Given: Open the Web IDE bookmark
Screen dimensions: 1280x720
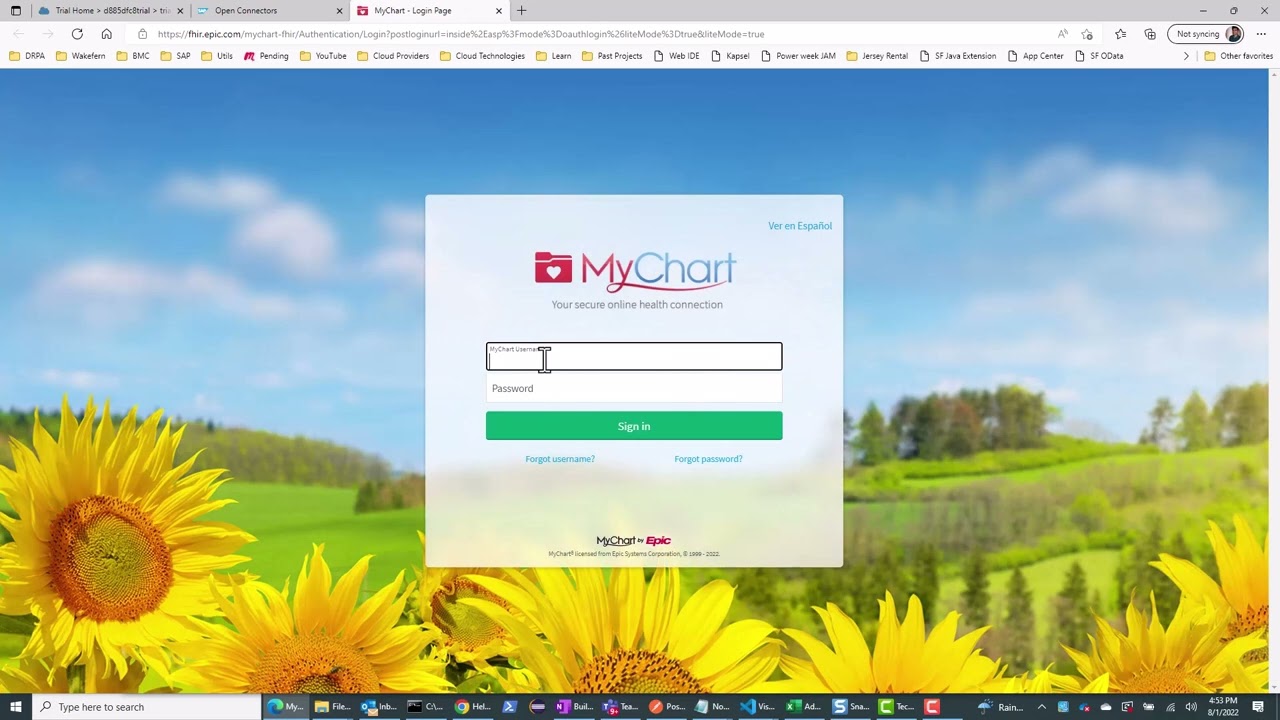Looking at the screenshot, I should [x=676, y=56].
